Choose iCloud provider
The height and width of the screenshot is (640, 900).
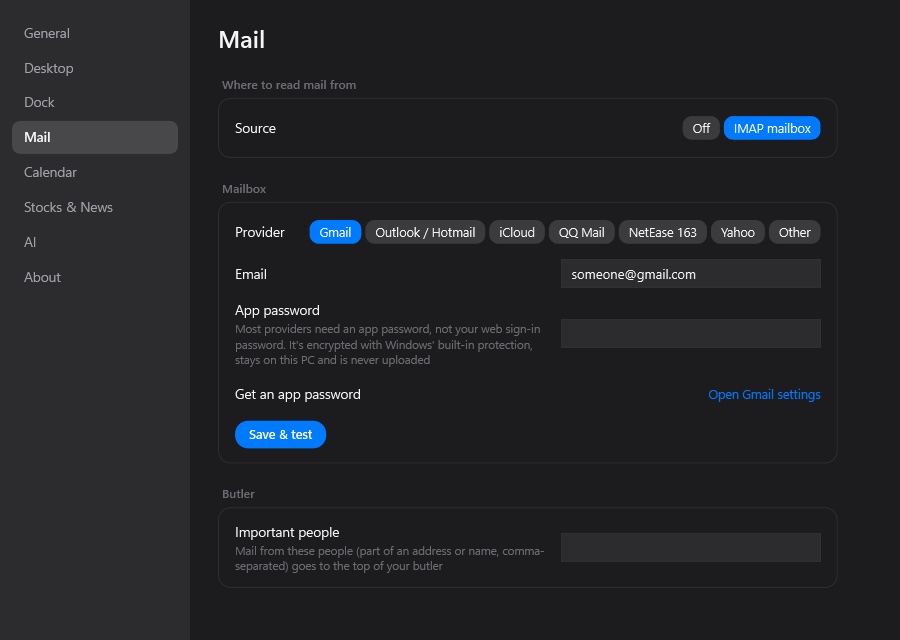517,232
